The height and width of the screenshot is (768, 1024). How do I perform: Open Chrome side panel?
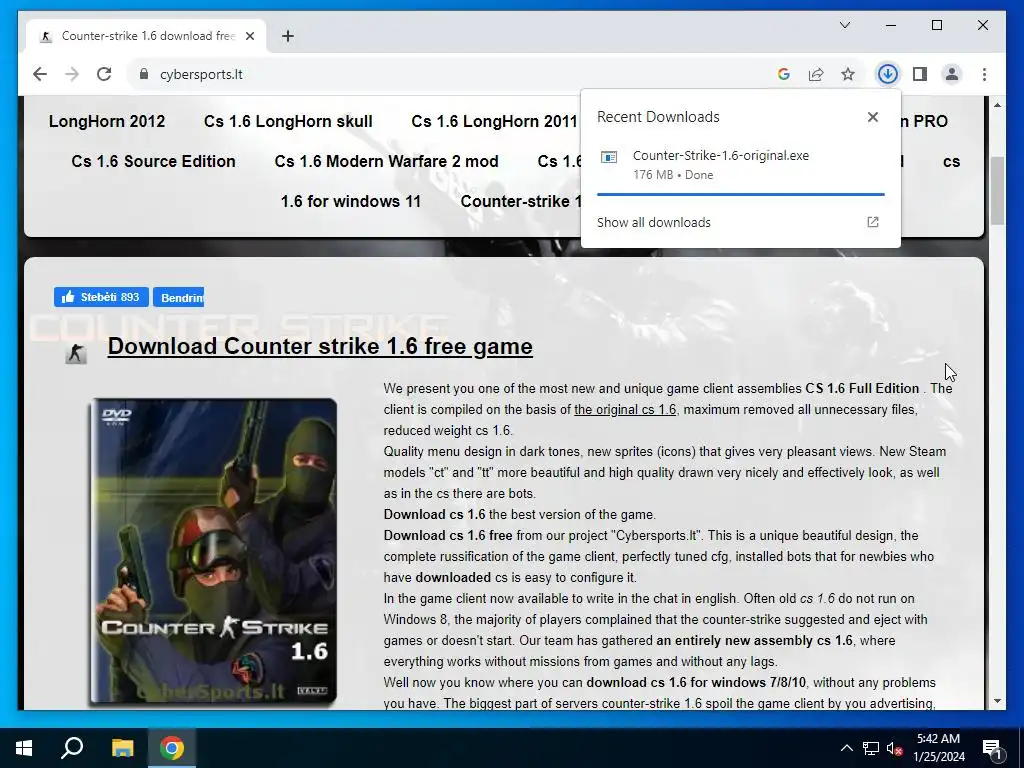[x=920, y=74]
